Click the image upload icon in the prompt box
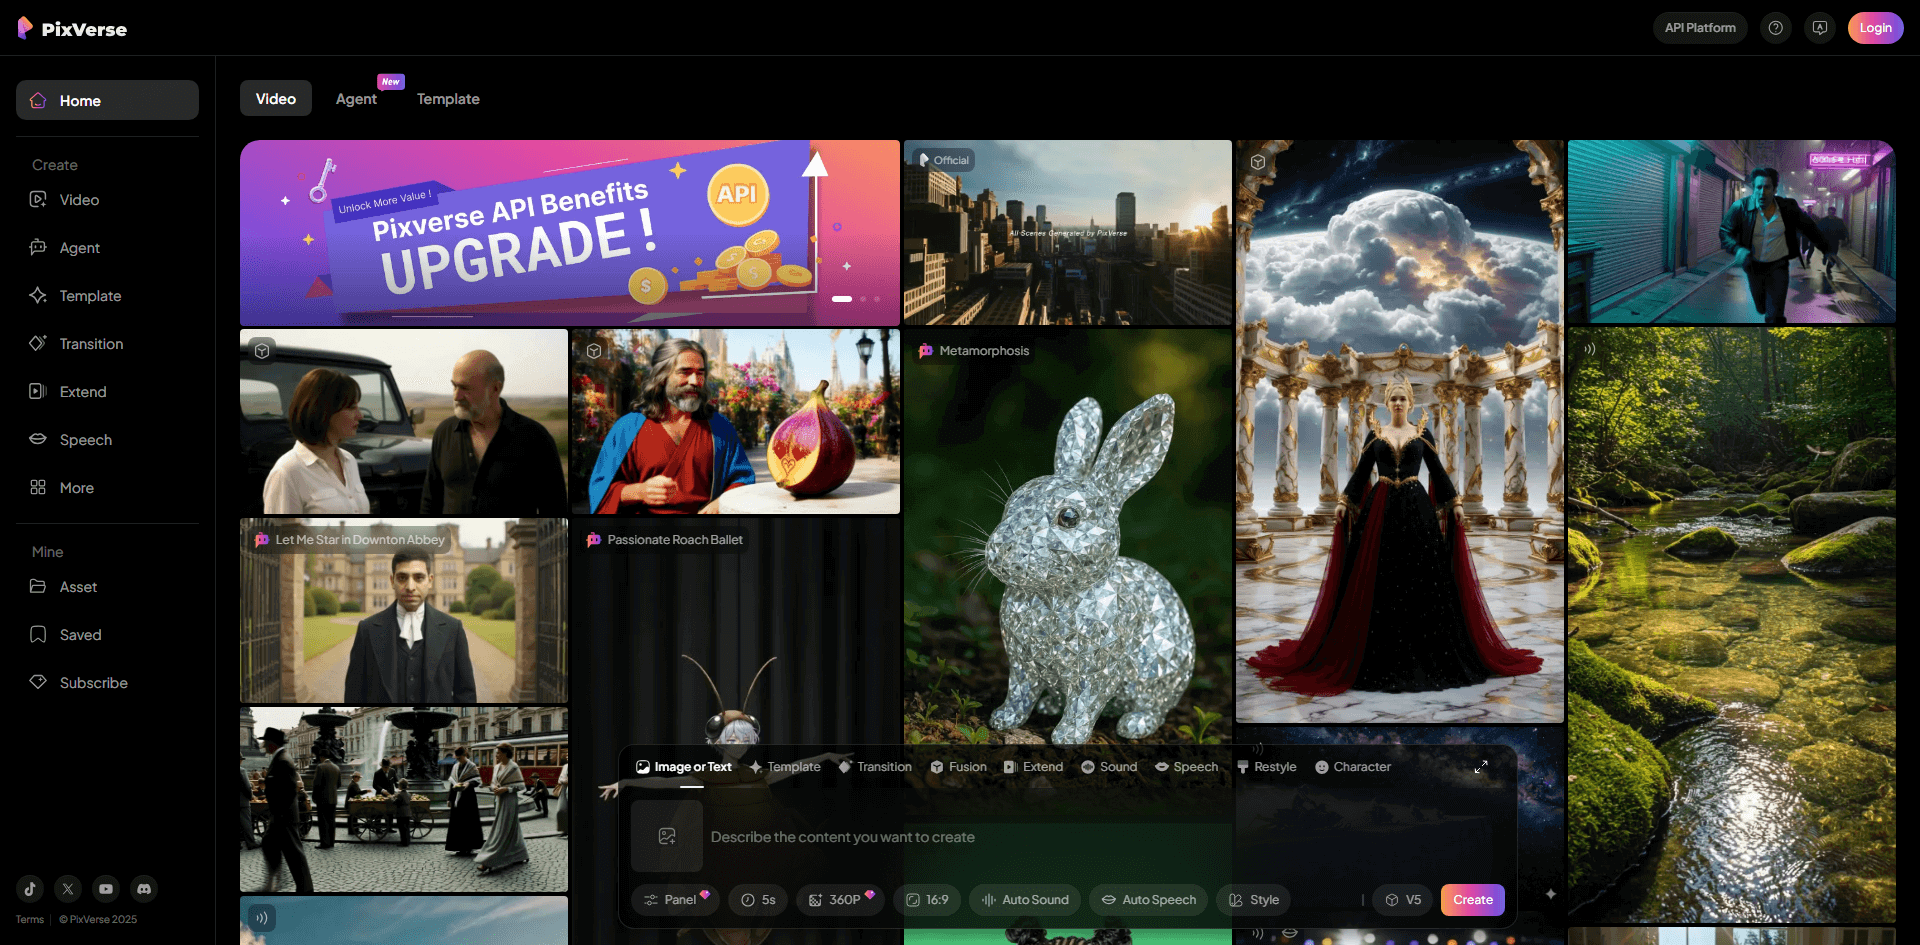Screen dimensions: 1920x945 [667, 836]
